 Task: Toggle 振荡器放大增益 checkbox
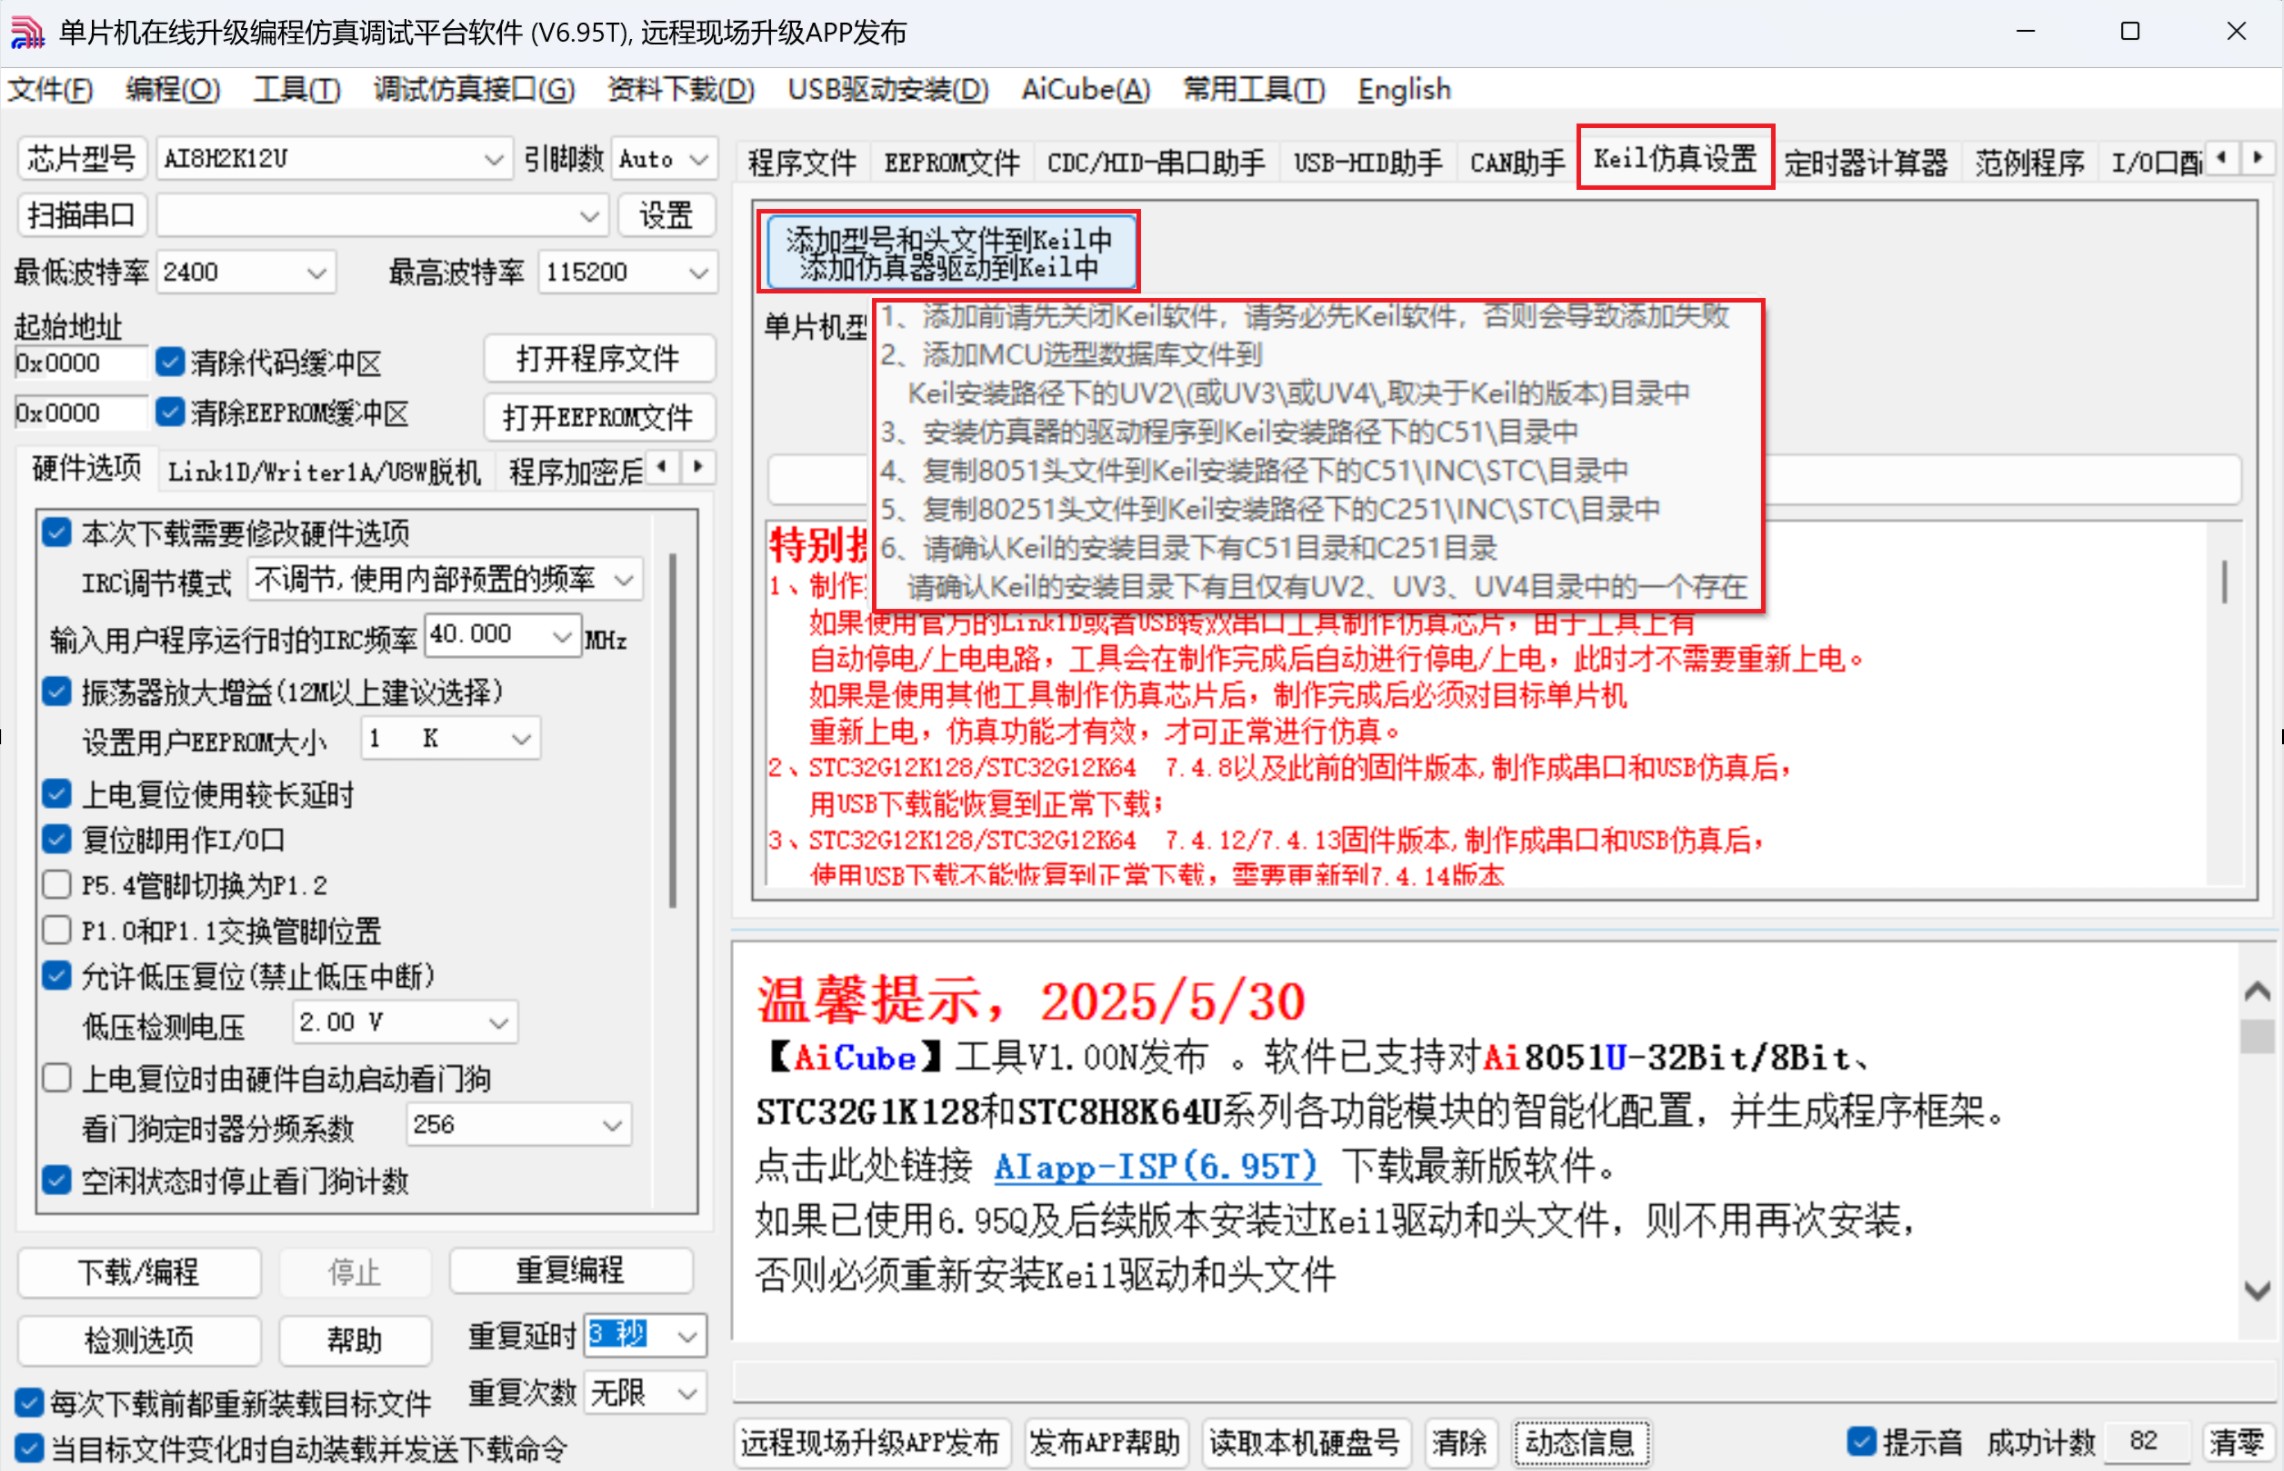pos(57,691)
